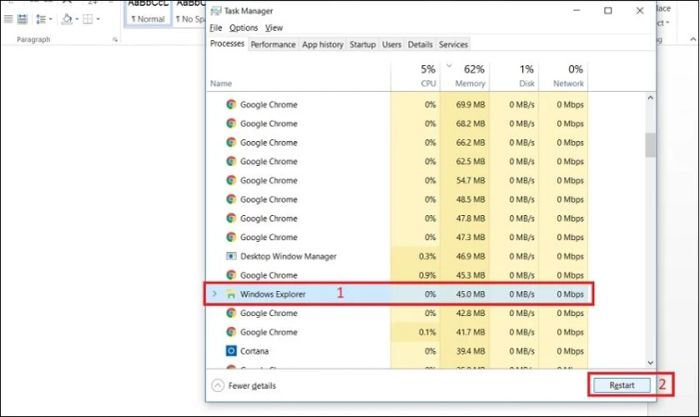
Task: Switch to the Details tab
Action: [x=420, y=45]
